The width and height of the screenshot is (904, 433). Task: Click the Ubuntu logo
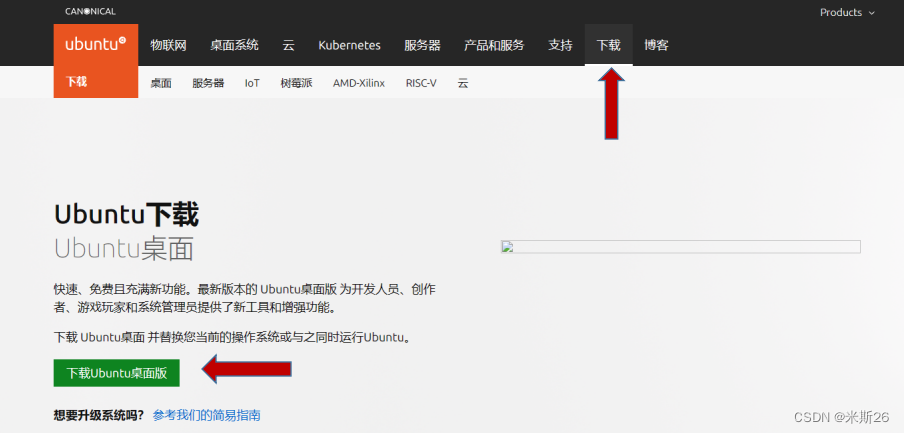pos(96,44)
